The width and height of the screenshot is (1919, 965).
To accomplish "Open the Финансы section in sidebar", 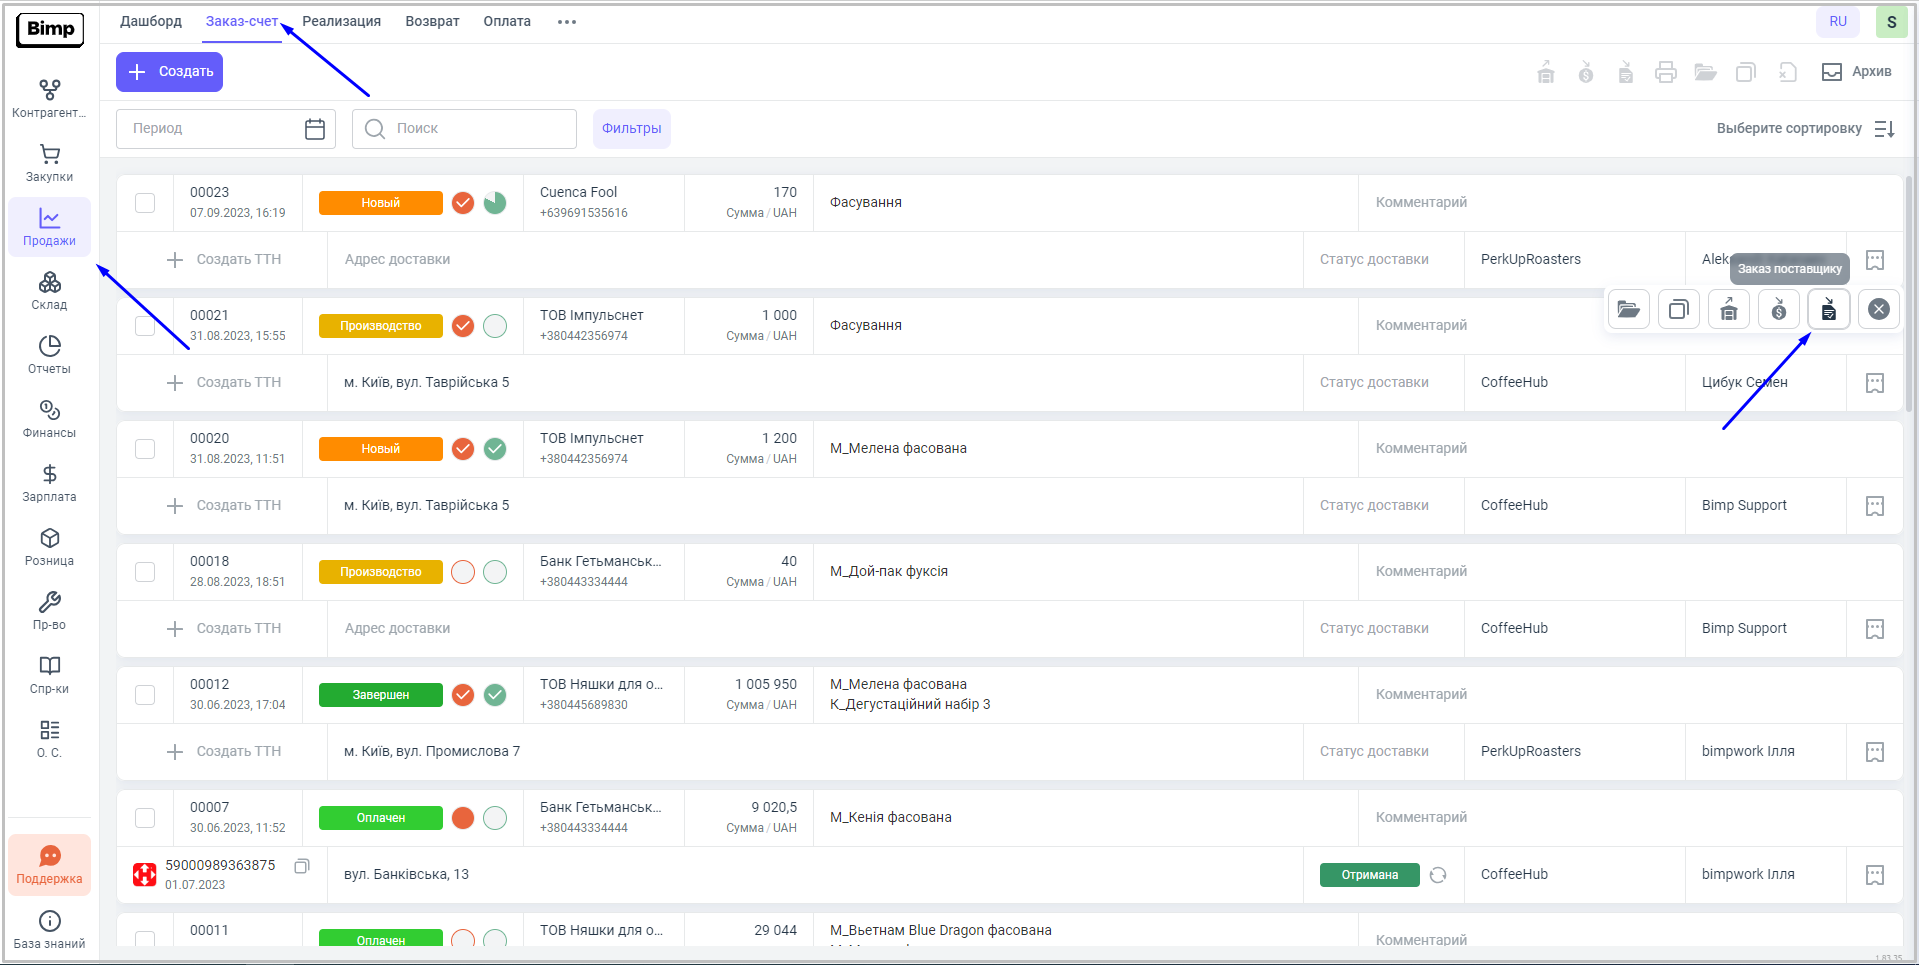I will click(49, 419).
